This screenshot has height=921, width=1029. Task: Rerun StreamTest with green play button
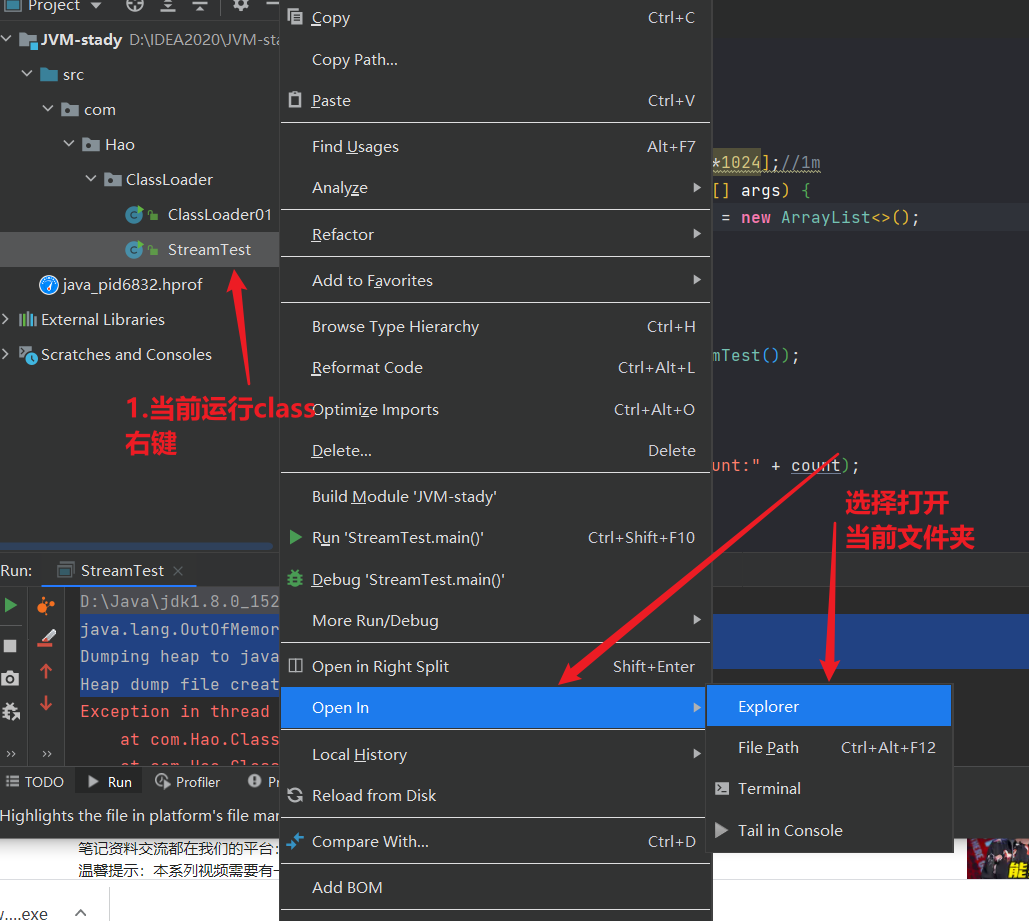pos(10,605)
